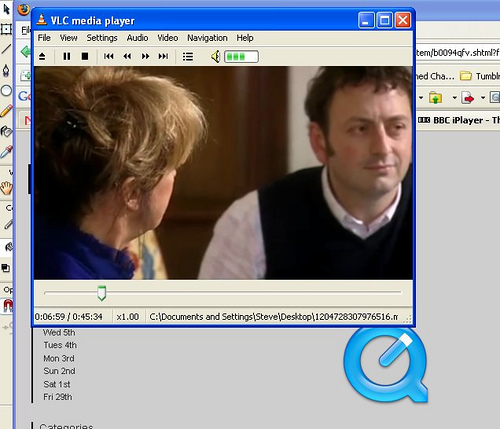Open the VLC Help menu

pyautogui.click(x=245, y=38)
